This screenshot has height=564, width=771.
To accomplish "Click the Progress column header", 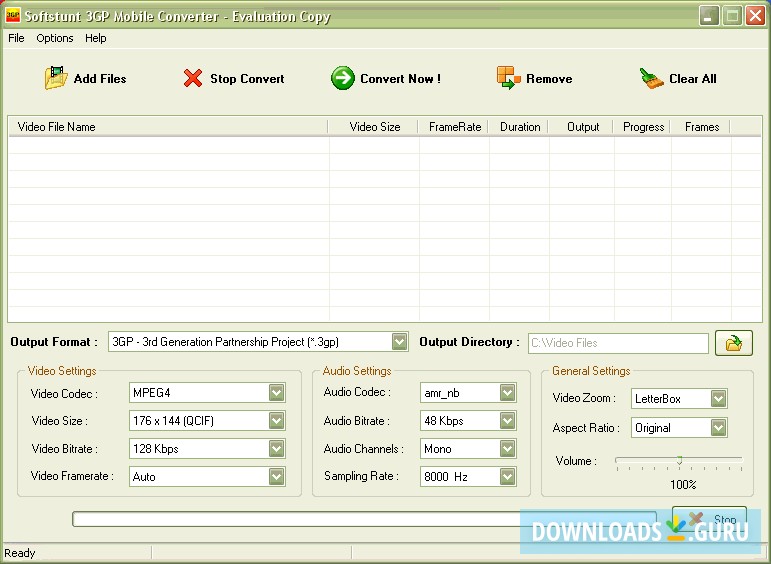I will pos(642,127).
